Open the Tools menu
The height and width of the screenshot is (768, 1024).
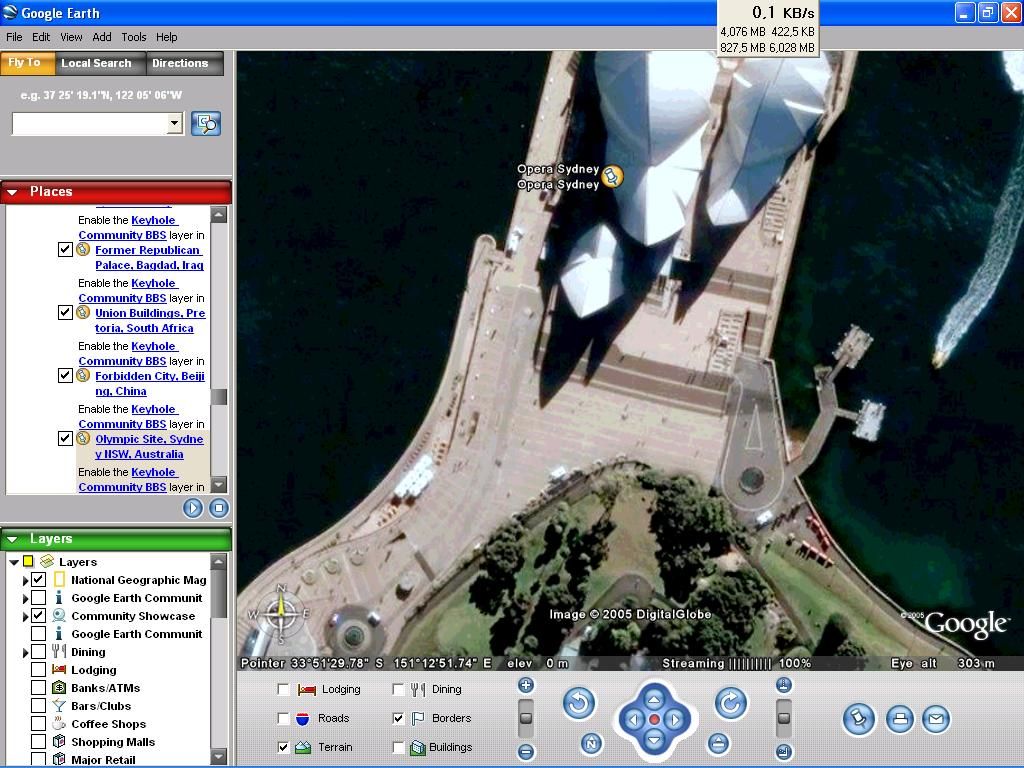[134, 37]
